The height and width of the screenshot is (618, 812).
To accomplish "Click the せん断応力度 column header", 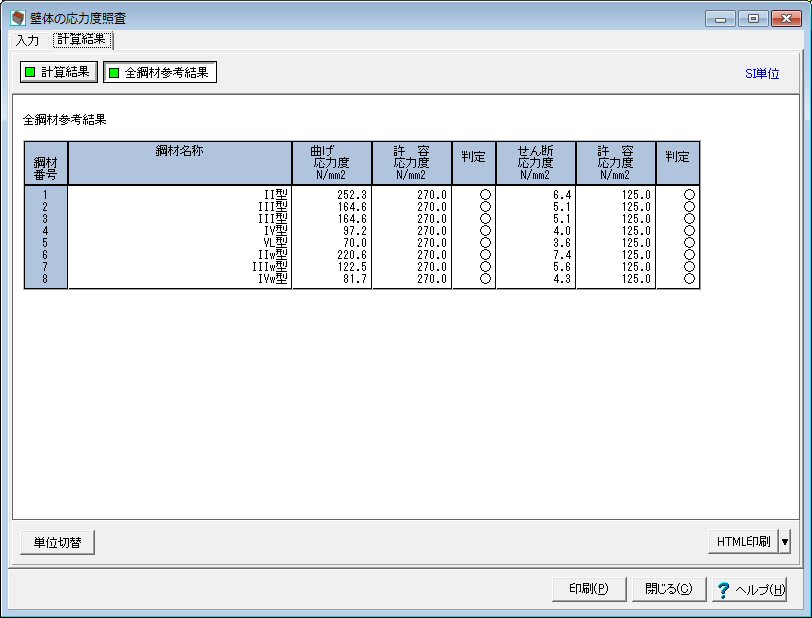I will tap(535, 163).
